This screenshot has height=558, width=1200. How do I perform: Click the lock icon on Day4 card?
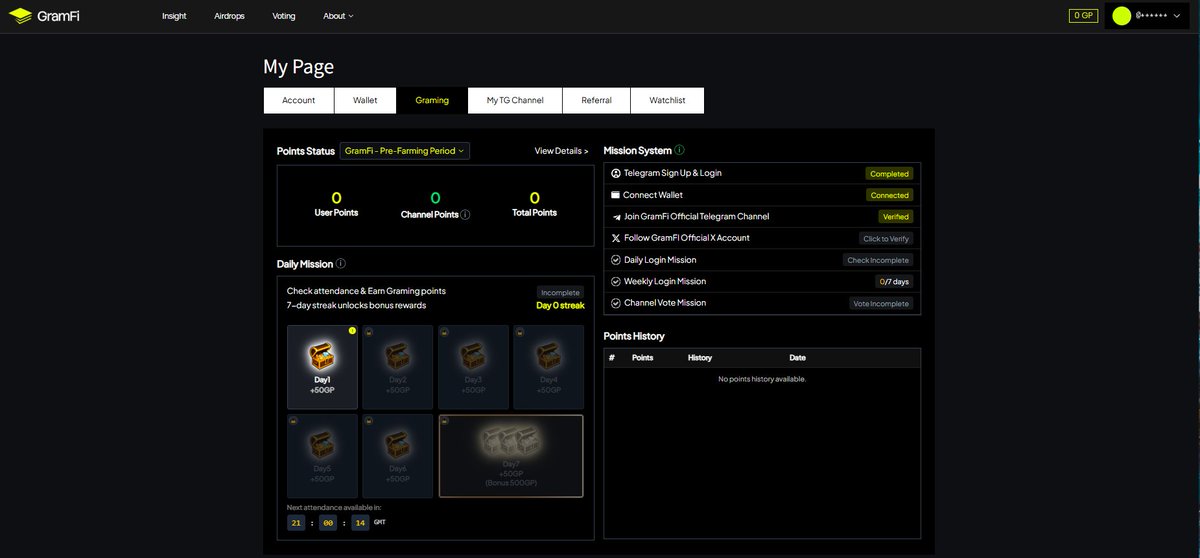(520, 332)
